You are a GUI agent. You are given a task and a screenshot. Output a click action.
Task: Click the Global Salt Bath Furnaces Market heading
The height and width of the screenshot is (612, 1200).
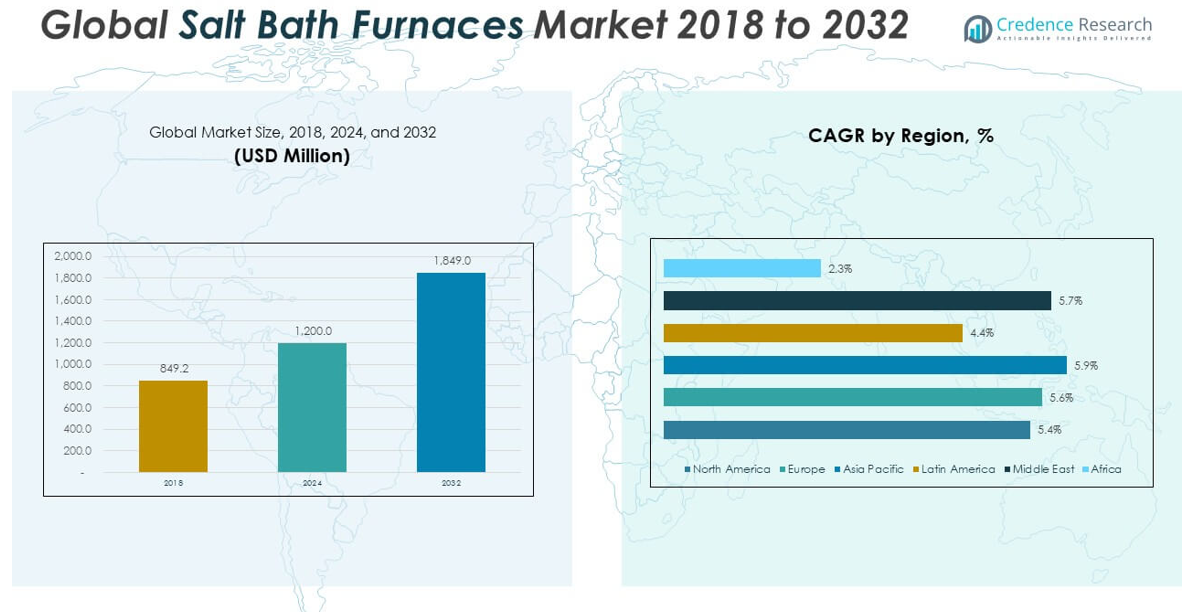(x=474, y=25)
